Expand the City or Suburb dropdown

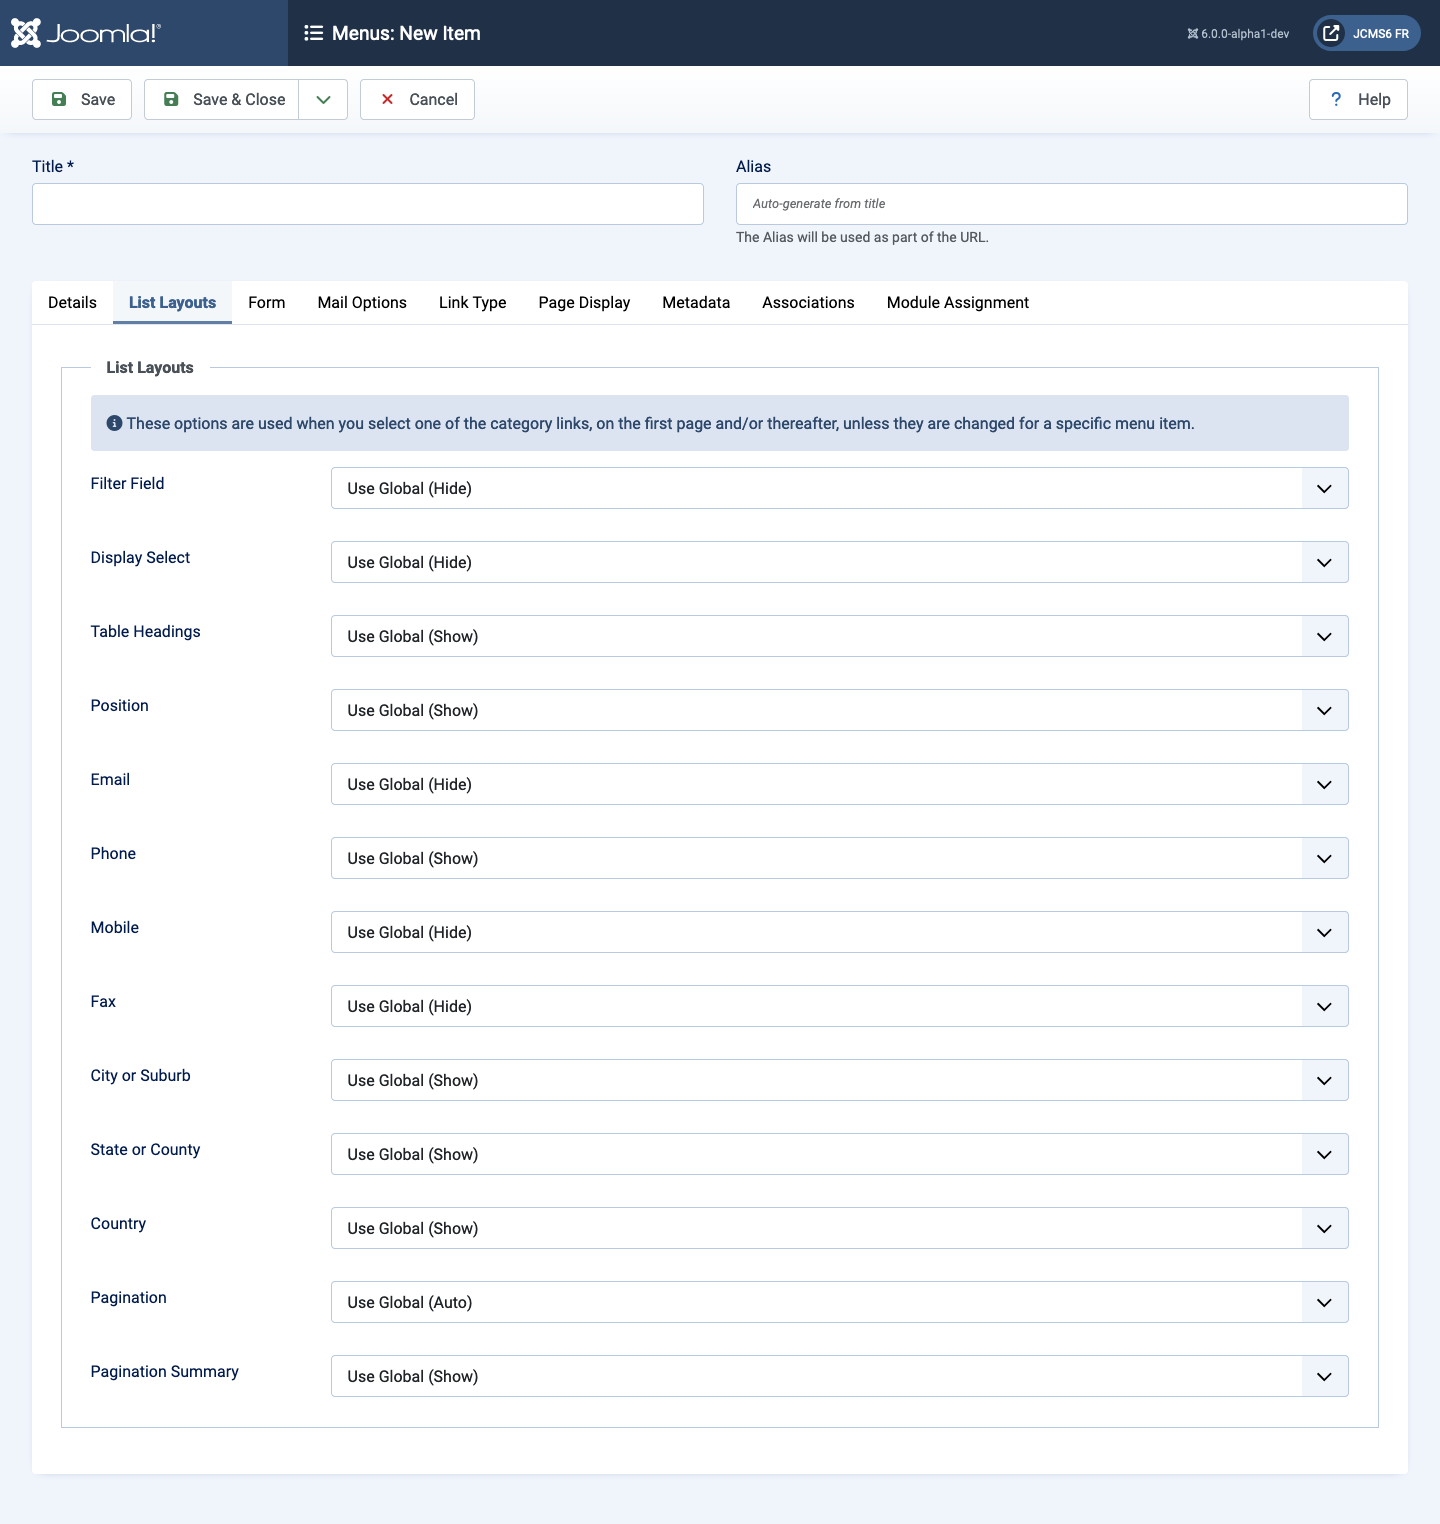coord(840,1080)
